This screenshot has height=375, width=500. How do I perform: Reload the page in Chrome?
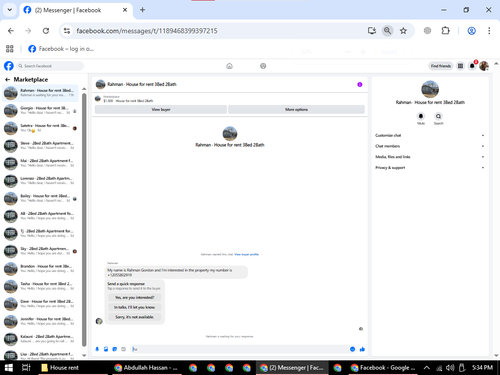(x=46, y=31)
